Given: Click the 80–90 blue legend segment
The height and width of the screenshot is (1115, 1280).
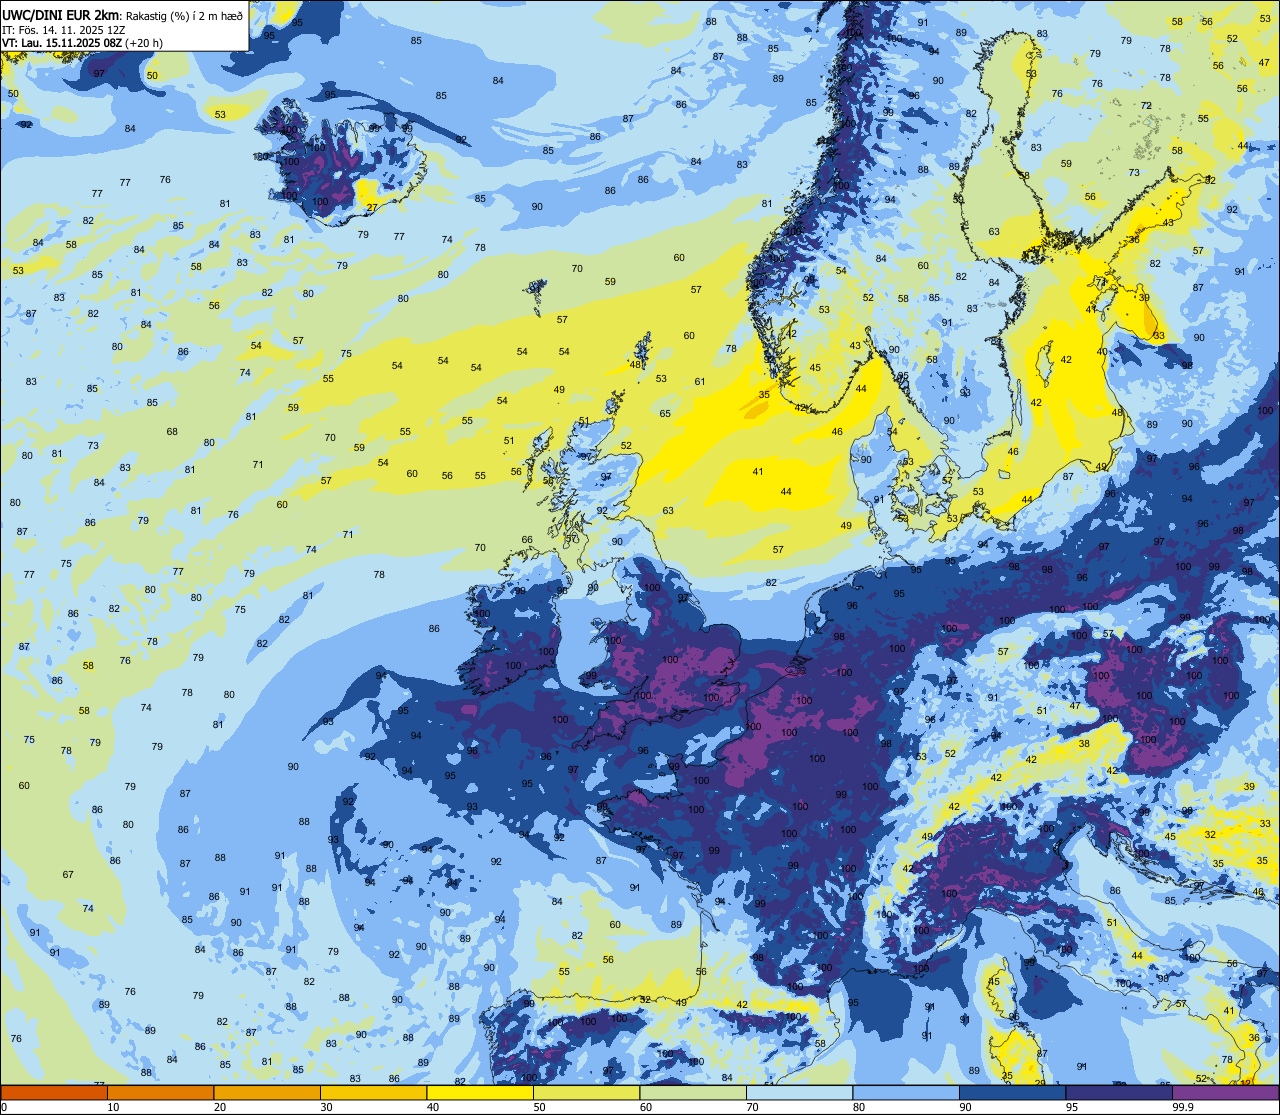Looking at the screenshot, I should coord(906,1092).
